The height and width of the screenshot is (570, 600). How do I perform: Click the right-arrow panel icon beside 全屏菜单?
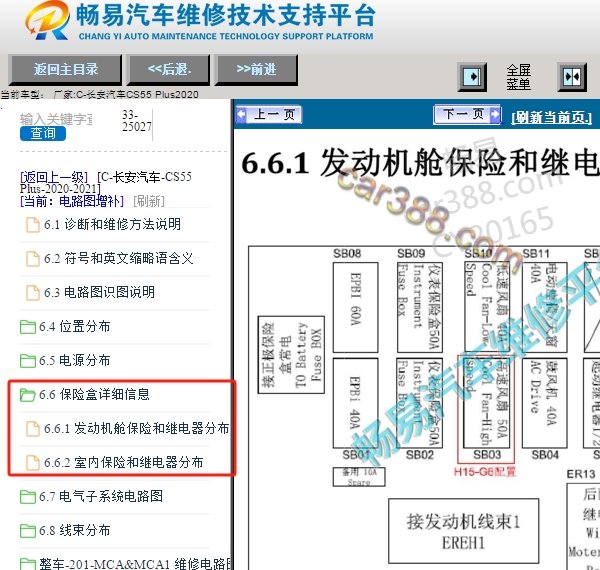pyautogui.click(x=472, y=77)
